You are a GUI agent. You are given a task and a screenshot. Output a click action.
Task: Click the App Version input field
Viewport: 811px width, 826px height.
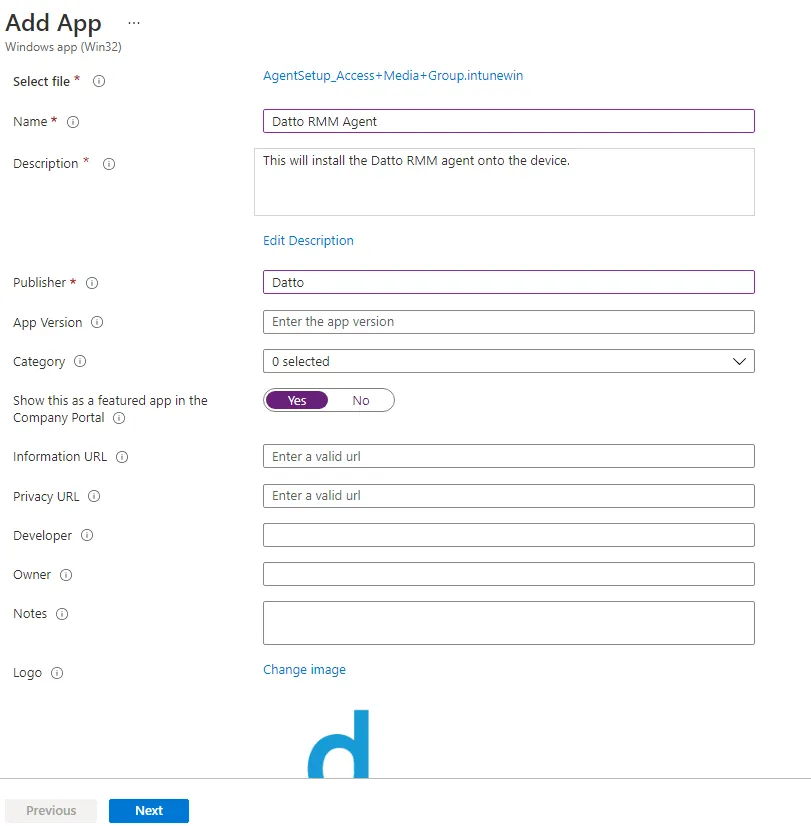click(x=509, y=322)
